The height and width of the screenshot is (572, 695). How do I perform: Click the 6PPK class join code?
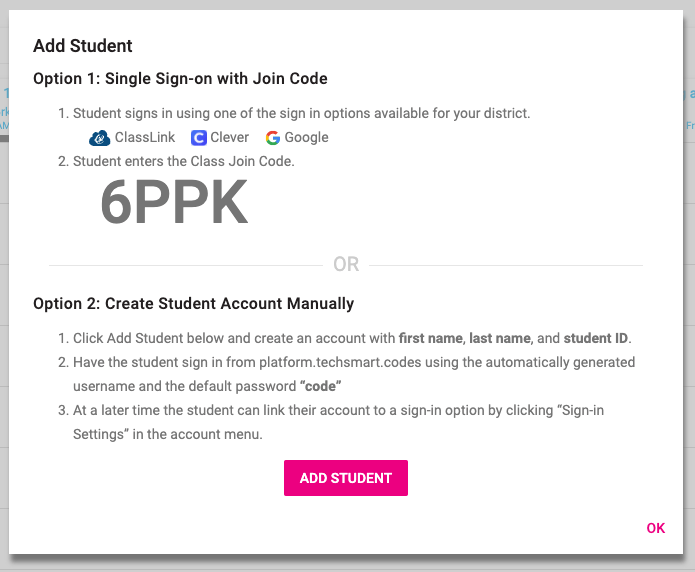tap(174, 204)
